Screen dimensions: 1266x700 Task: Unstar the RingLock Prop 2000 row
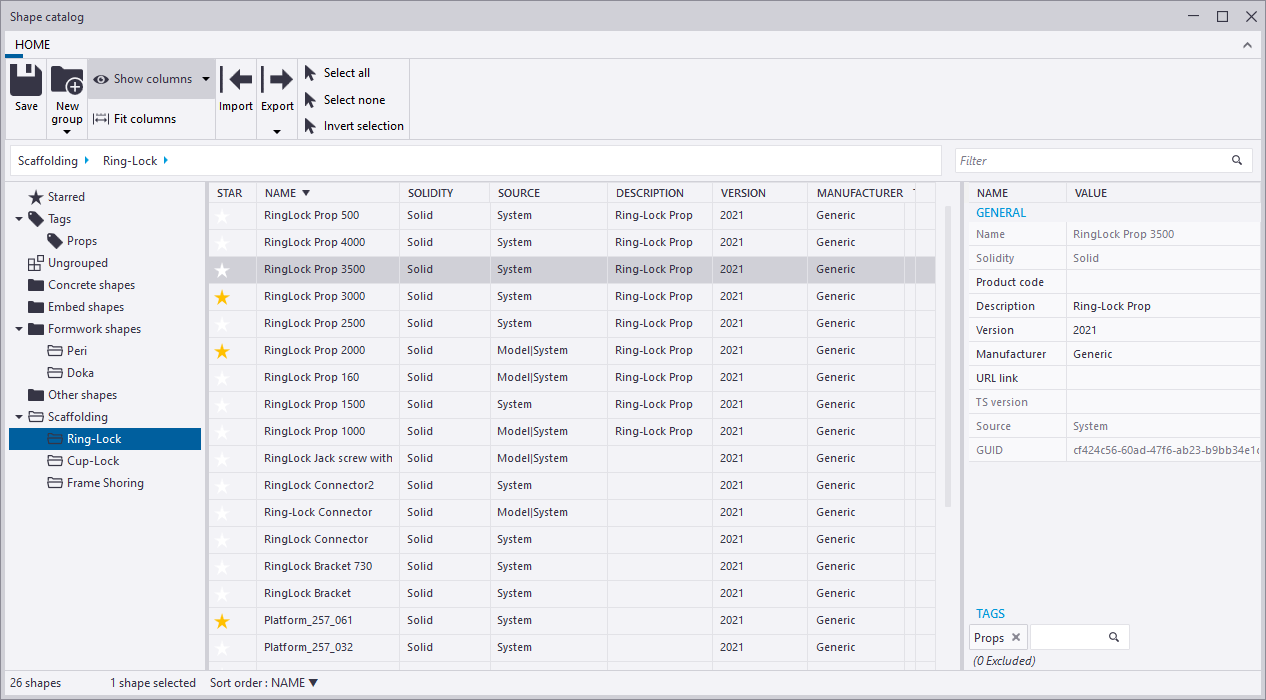(222, 351)
